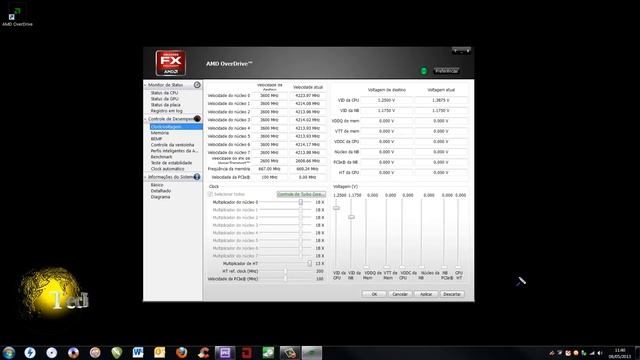Viewport: 640px width, 360px height.
Task: Open Premiere Pro from the taskbar
Action: click(x=225, y=353)
